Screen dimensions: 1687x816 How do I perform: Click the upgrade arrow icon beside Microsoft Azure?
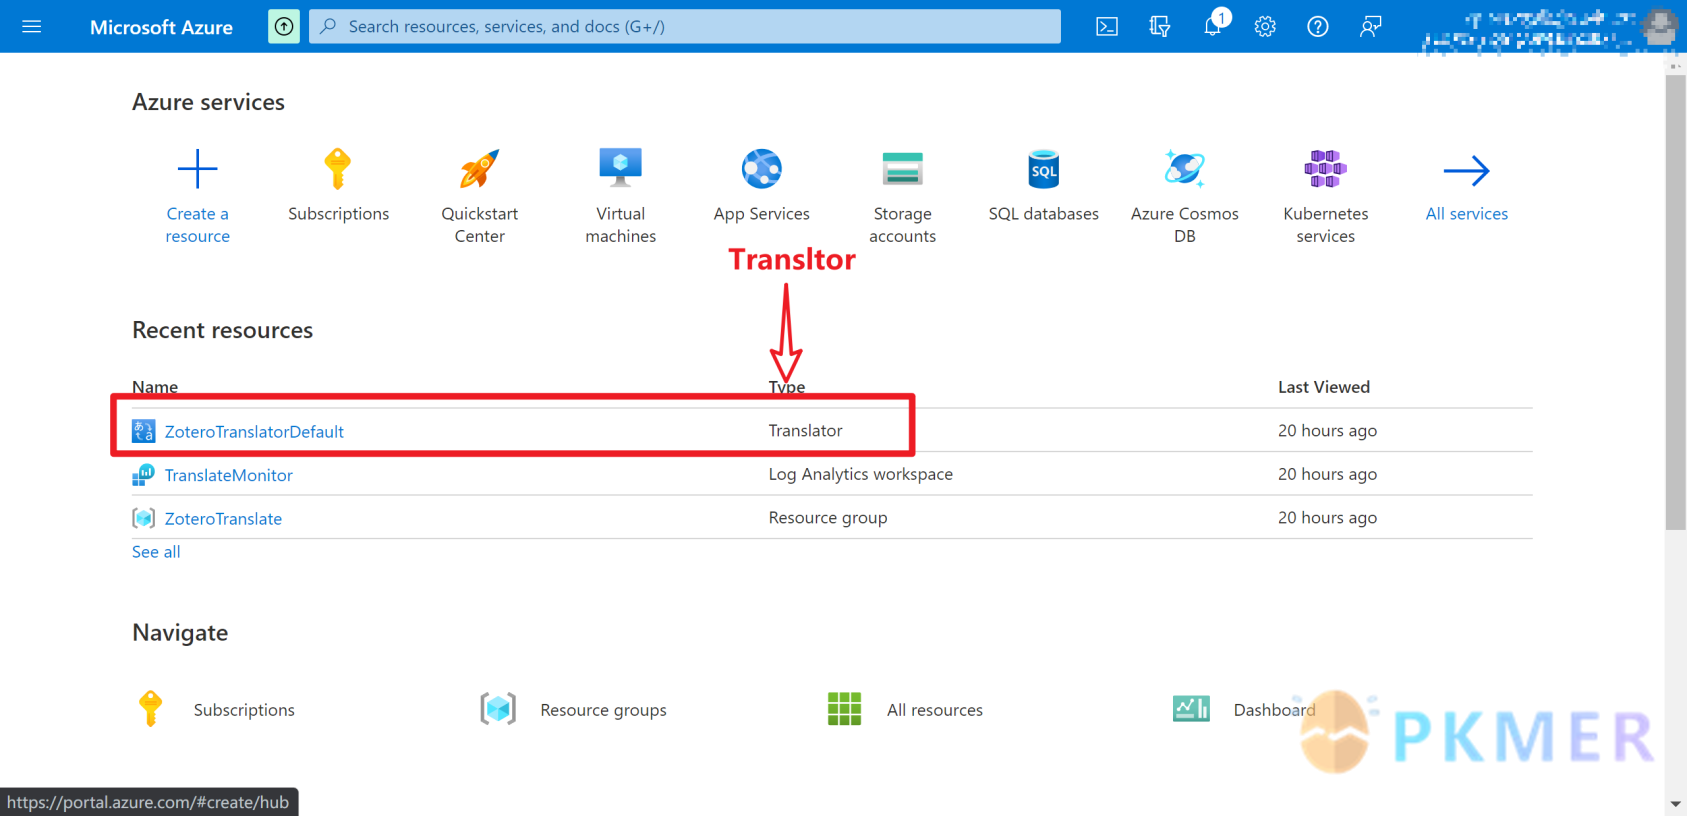(284, 27)
